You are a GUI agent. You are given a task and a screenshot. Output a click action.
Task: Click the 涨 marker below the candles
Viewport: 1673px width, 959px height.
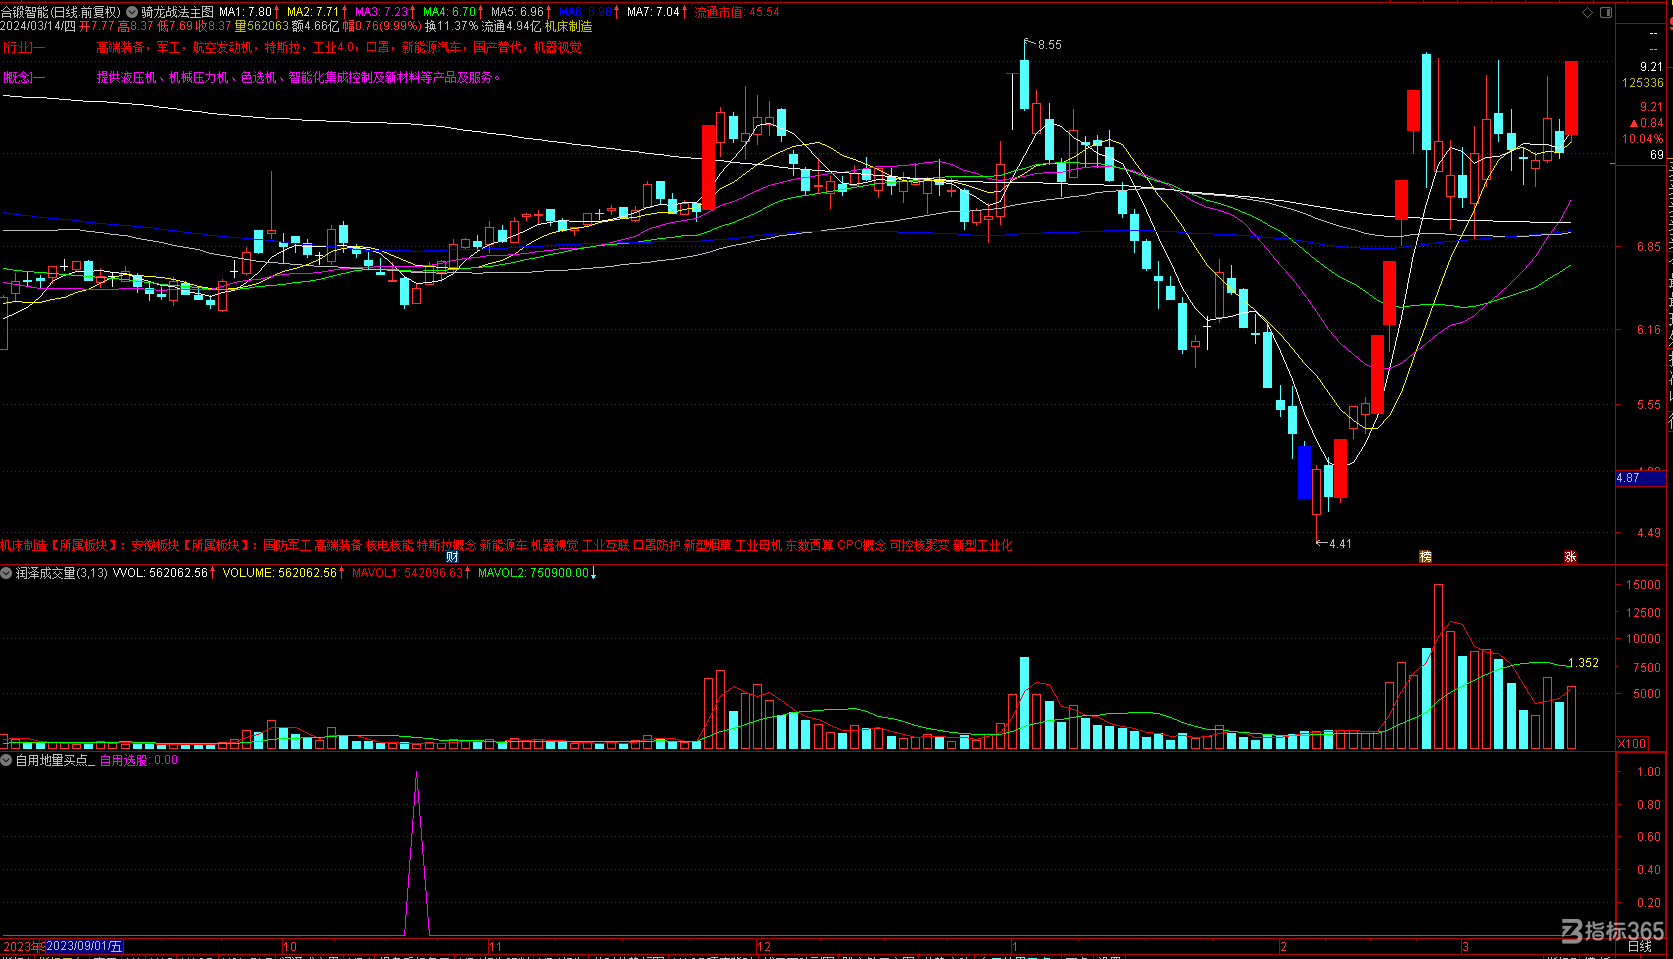click(1570, 557)
